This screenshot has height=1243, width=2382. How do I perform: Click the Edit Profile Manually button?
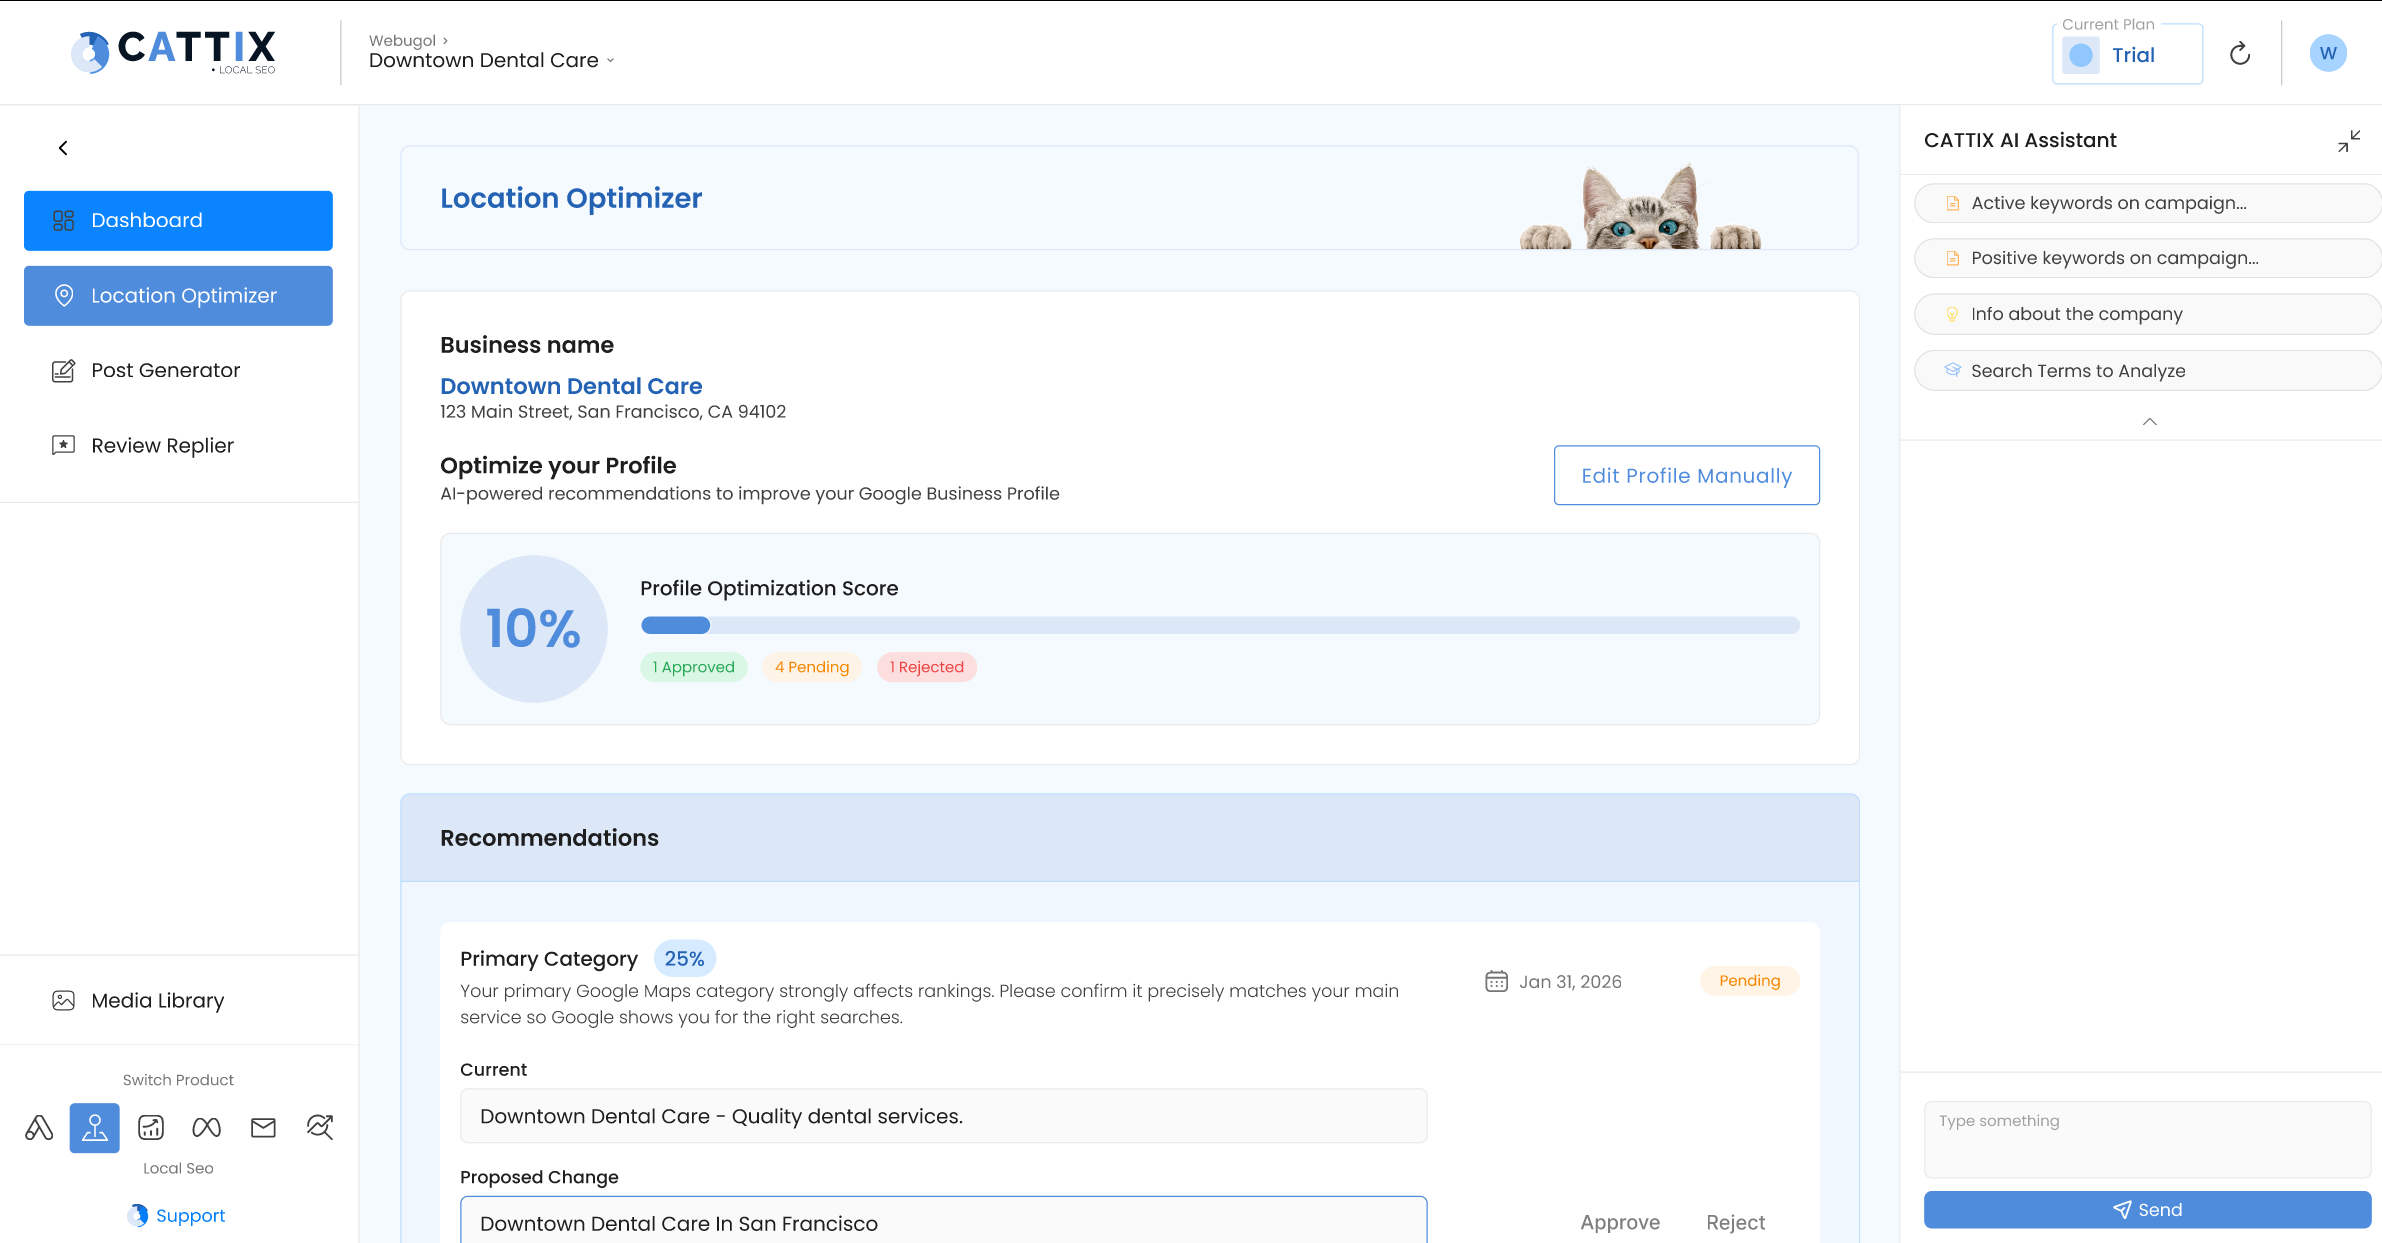tap(1686, 475)
